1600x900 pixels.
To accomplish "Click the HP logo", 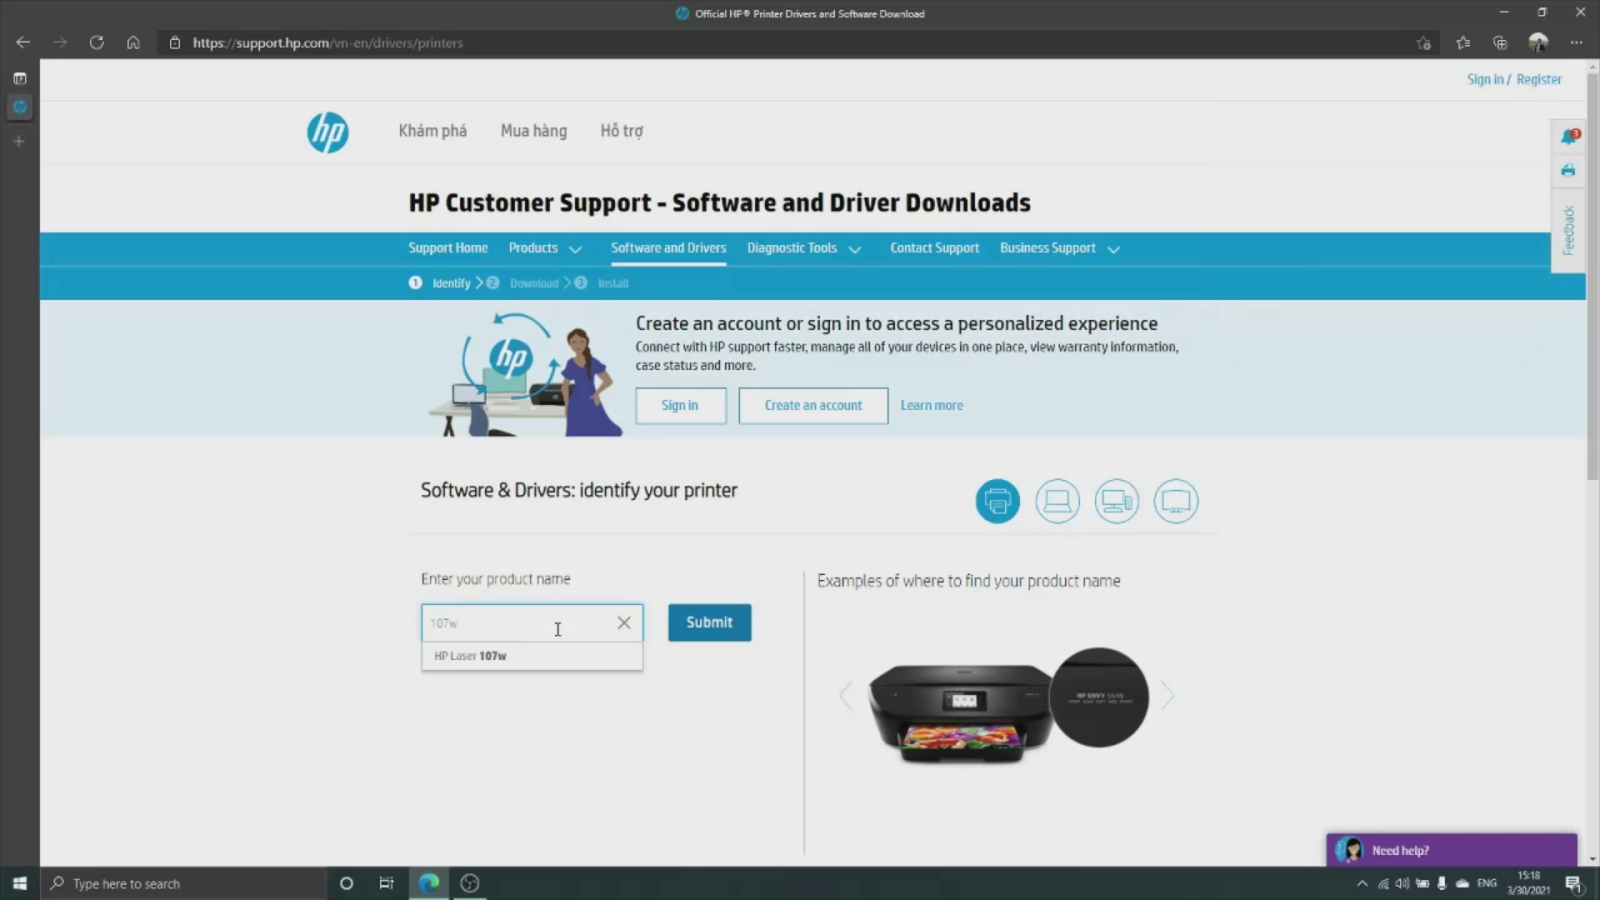I will pyautogui.click(x=328, y=132).
